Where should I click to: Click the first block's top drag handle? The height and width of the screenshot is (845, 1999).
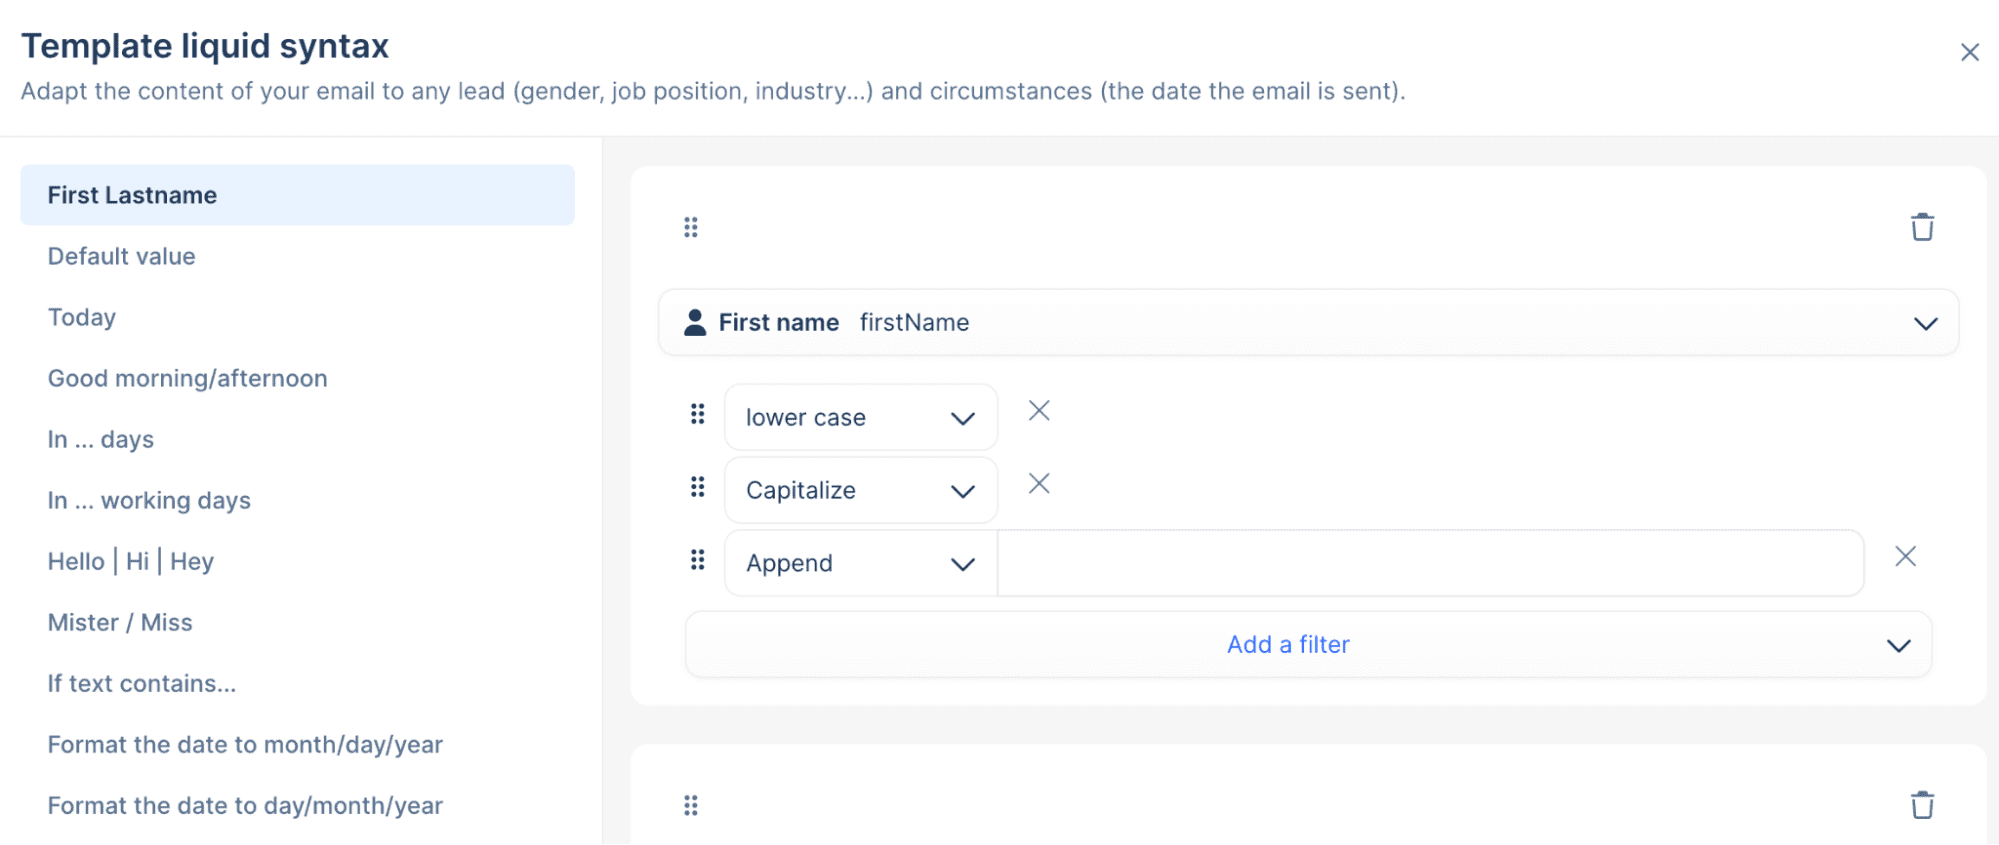click(x=691, y=227)
